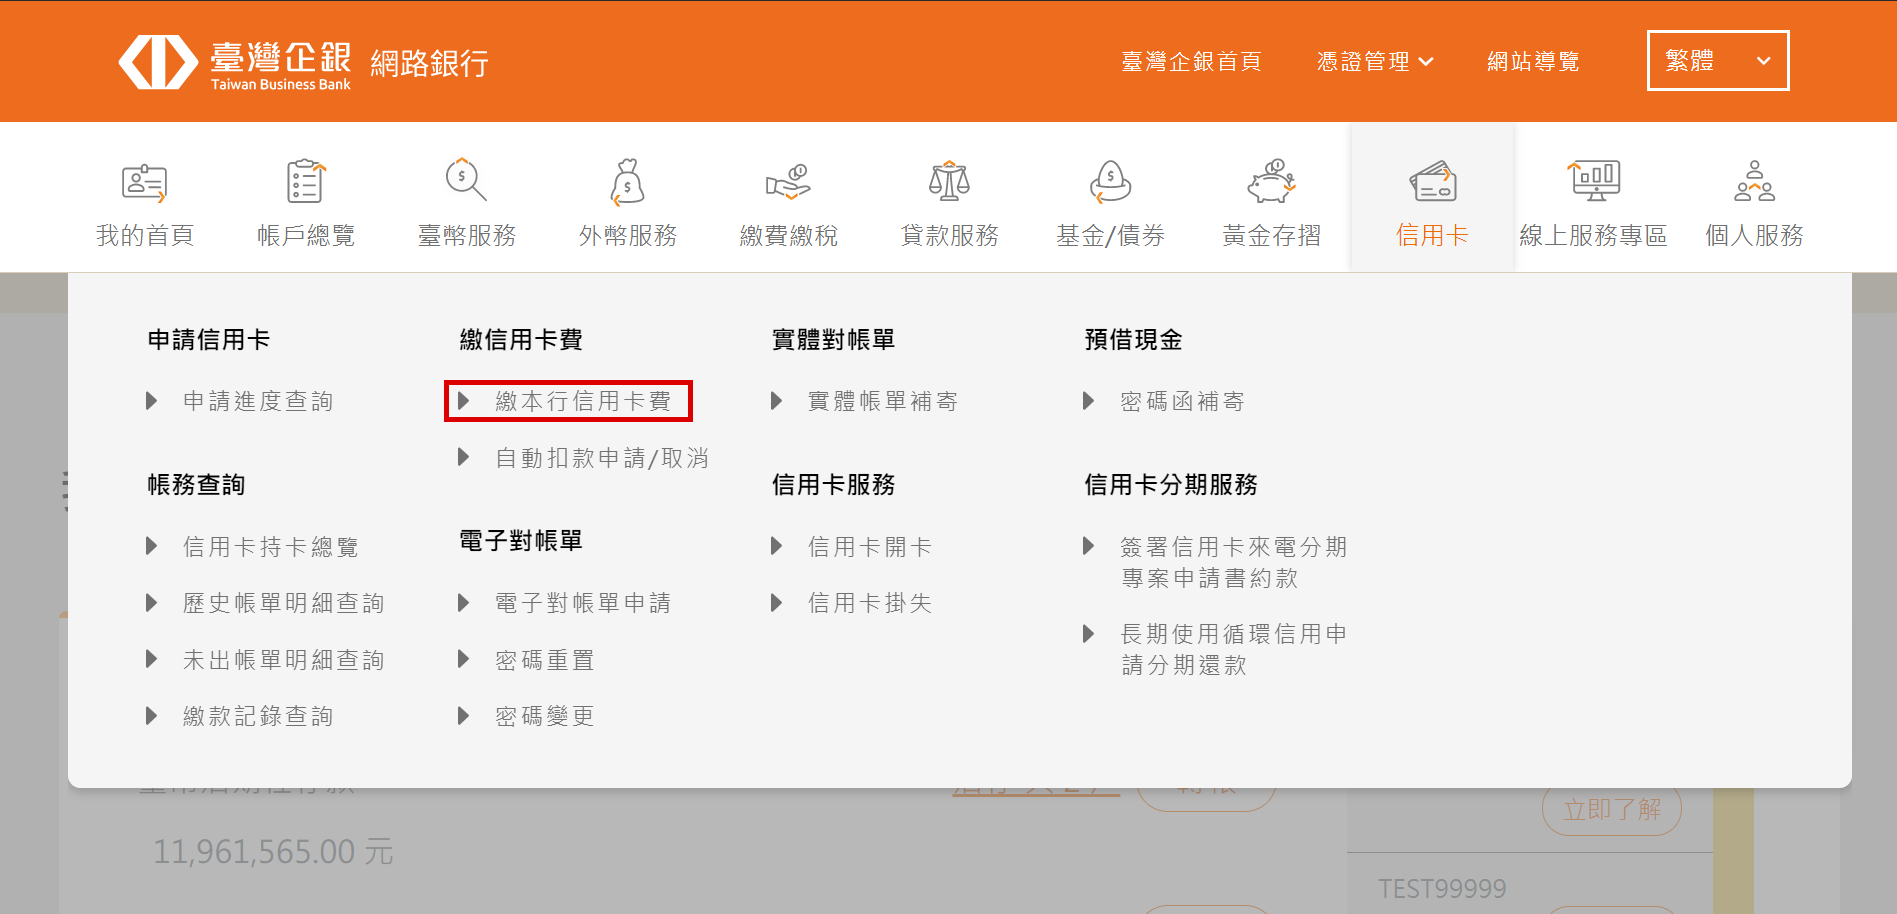Click TEST99999 text
The height and width of the screenshot is (914, 1897).
1442,888
